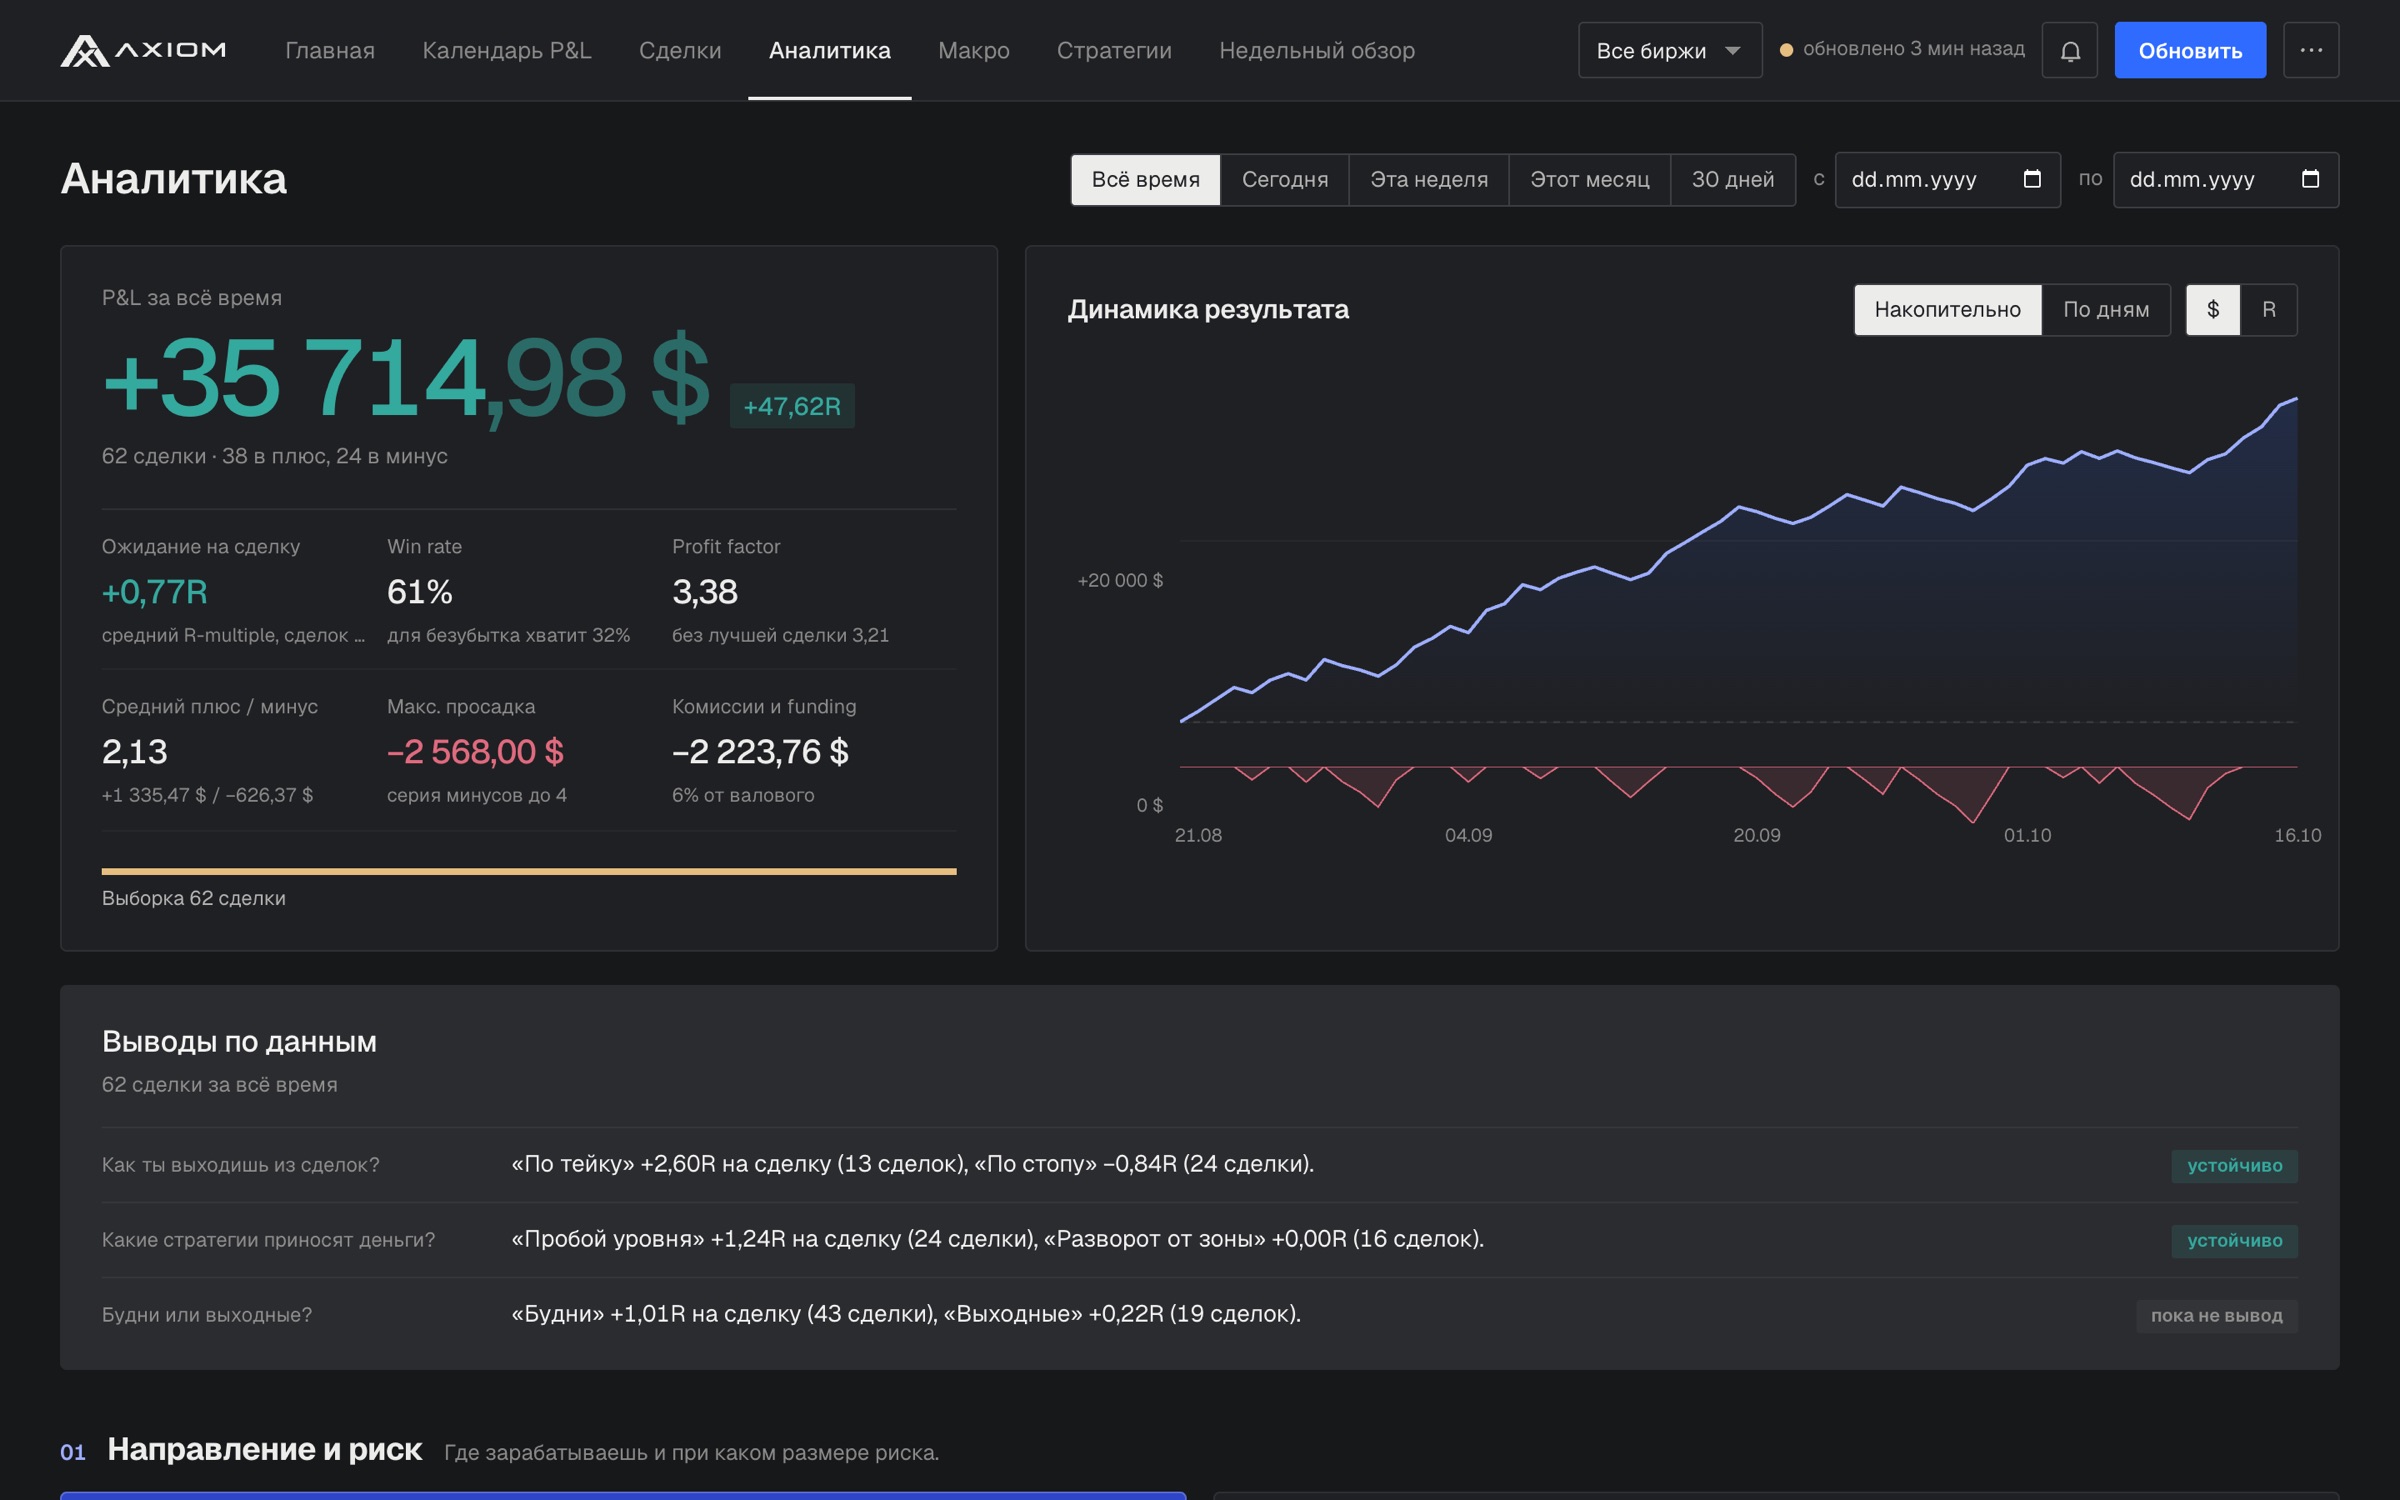This screenshot has width=2400, height=1500.
Task: Click the question Будни или выходные?
Action: (207, 1315)
